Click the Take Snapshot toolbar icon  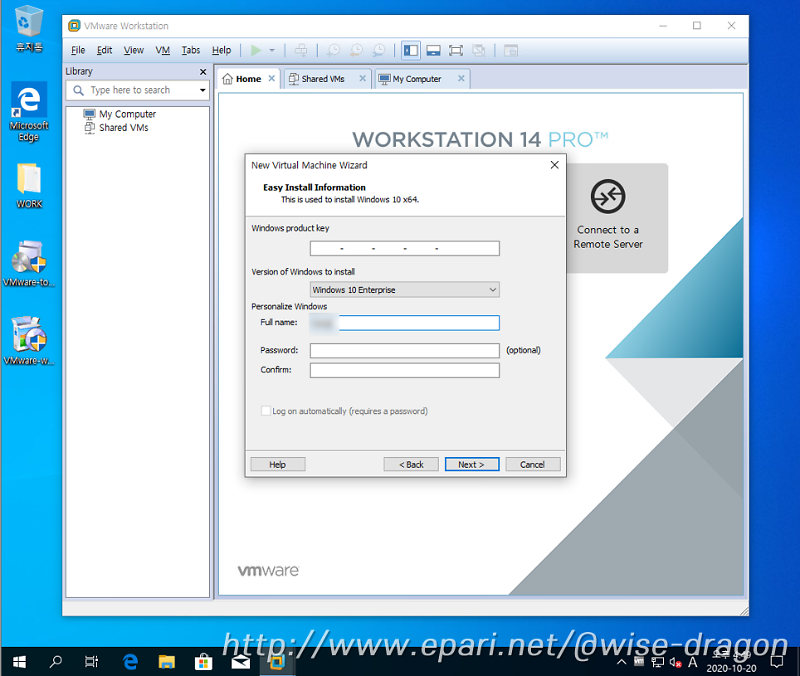point(333,50)
